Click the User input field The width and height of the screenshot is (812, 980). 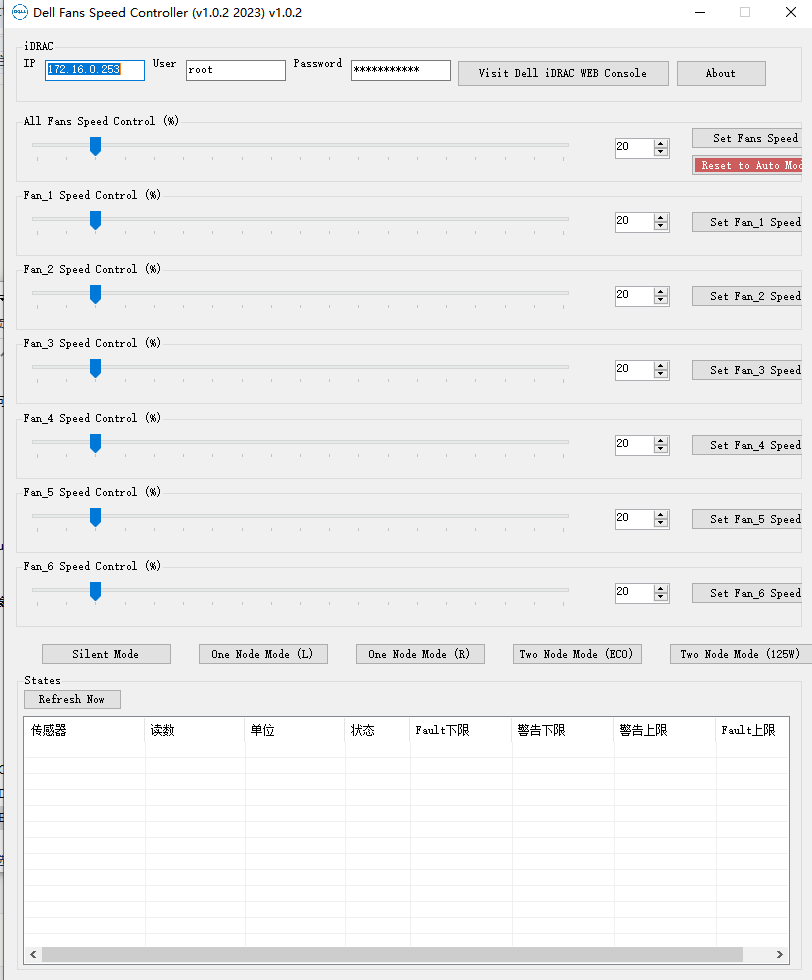[236, 70]
